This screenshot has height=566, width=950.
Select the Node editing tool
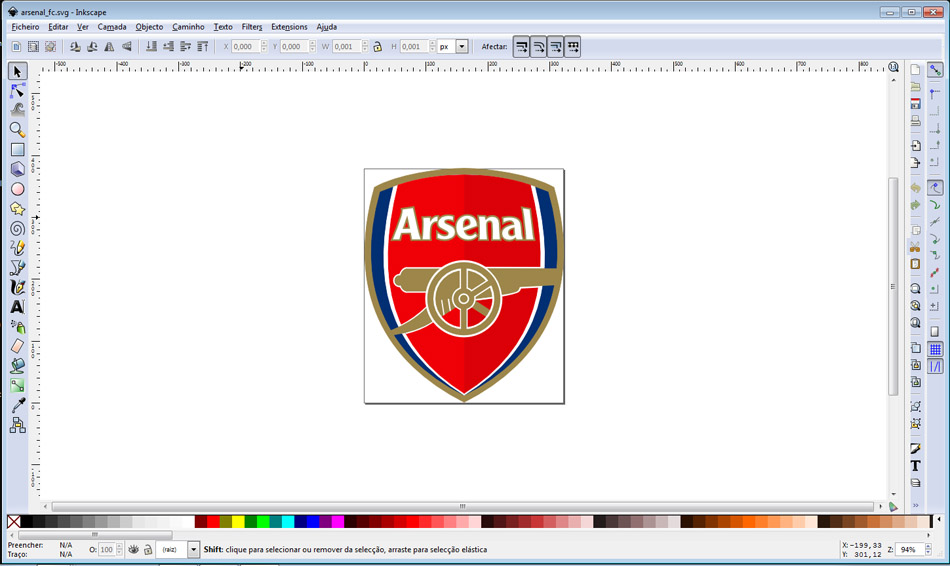(x=17, y=91)
